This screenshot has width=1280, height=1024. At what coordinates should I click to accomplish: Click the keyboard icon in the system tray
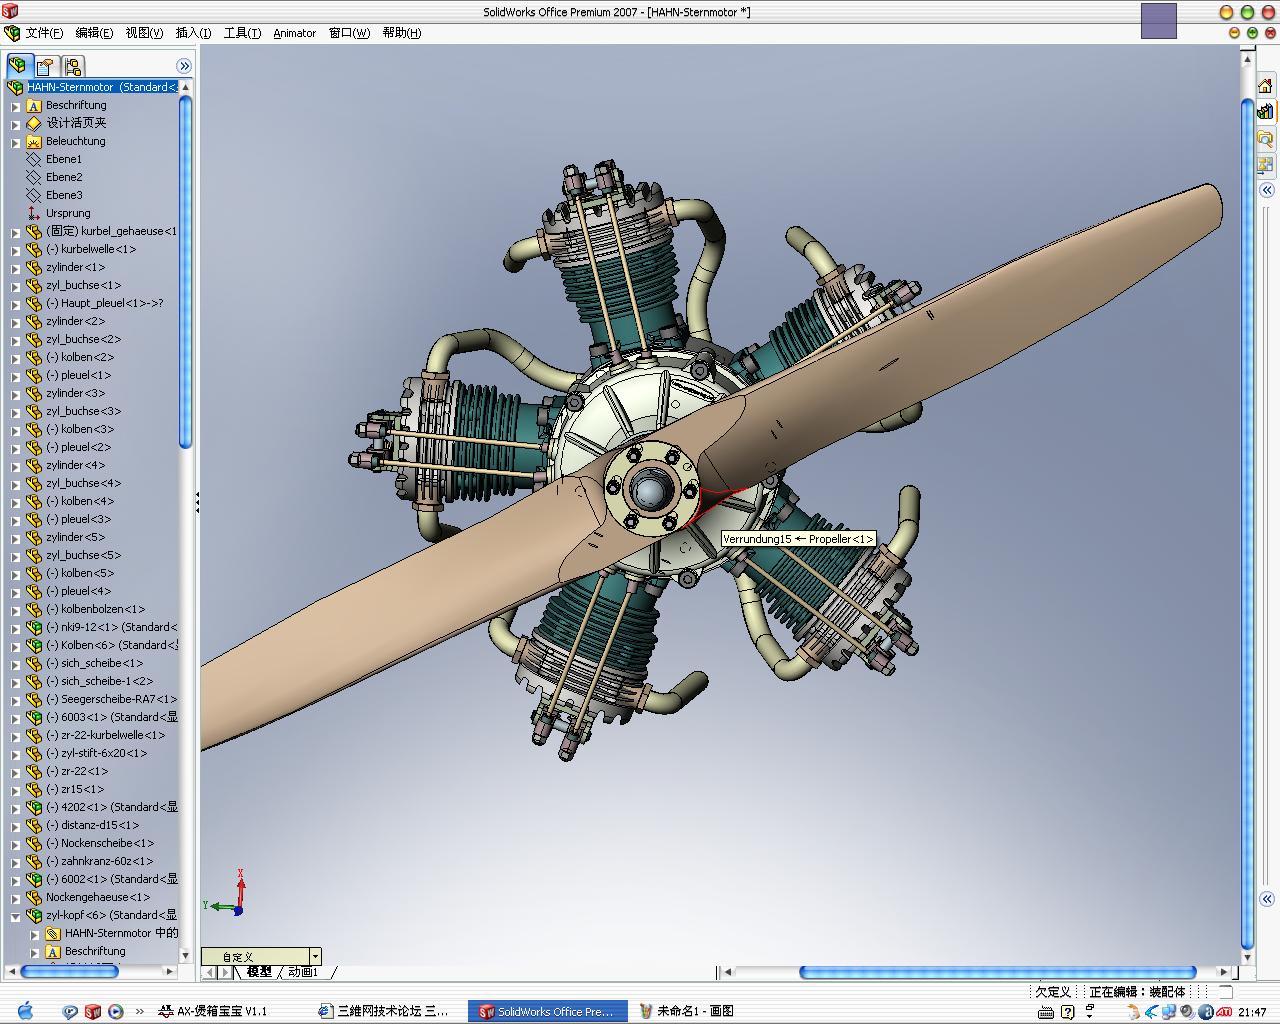pos(1046,1012)
